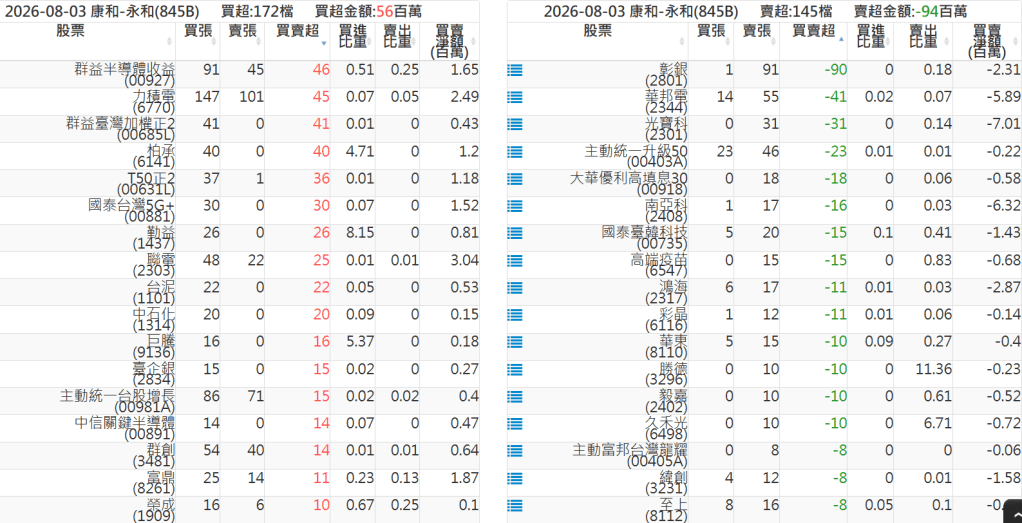Click the scroll-to-top arrow button

1014,512
